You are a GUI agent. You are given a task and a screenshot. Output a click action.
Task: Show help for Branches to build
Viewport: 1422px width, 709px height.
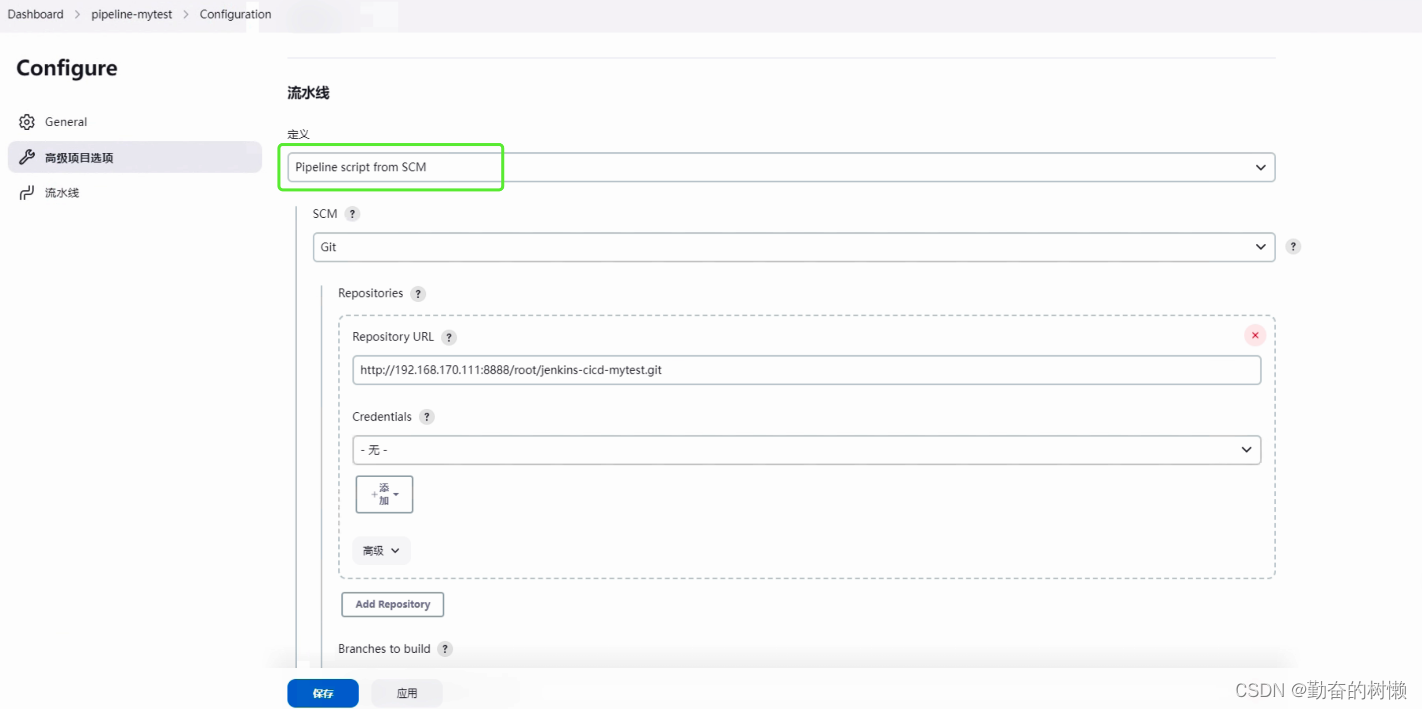pos(445,649)
